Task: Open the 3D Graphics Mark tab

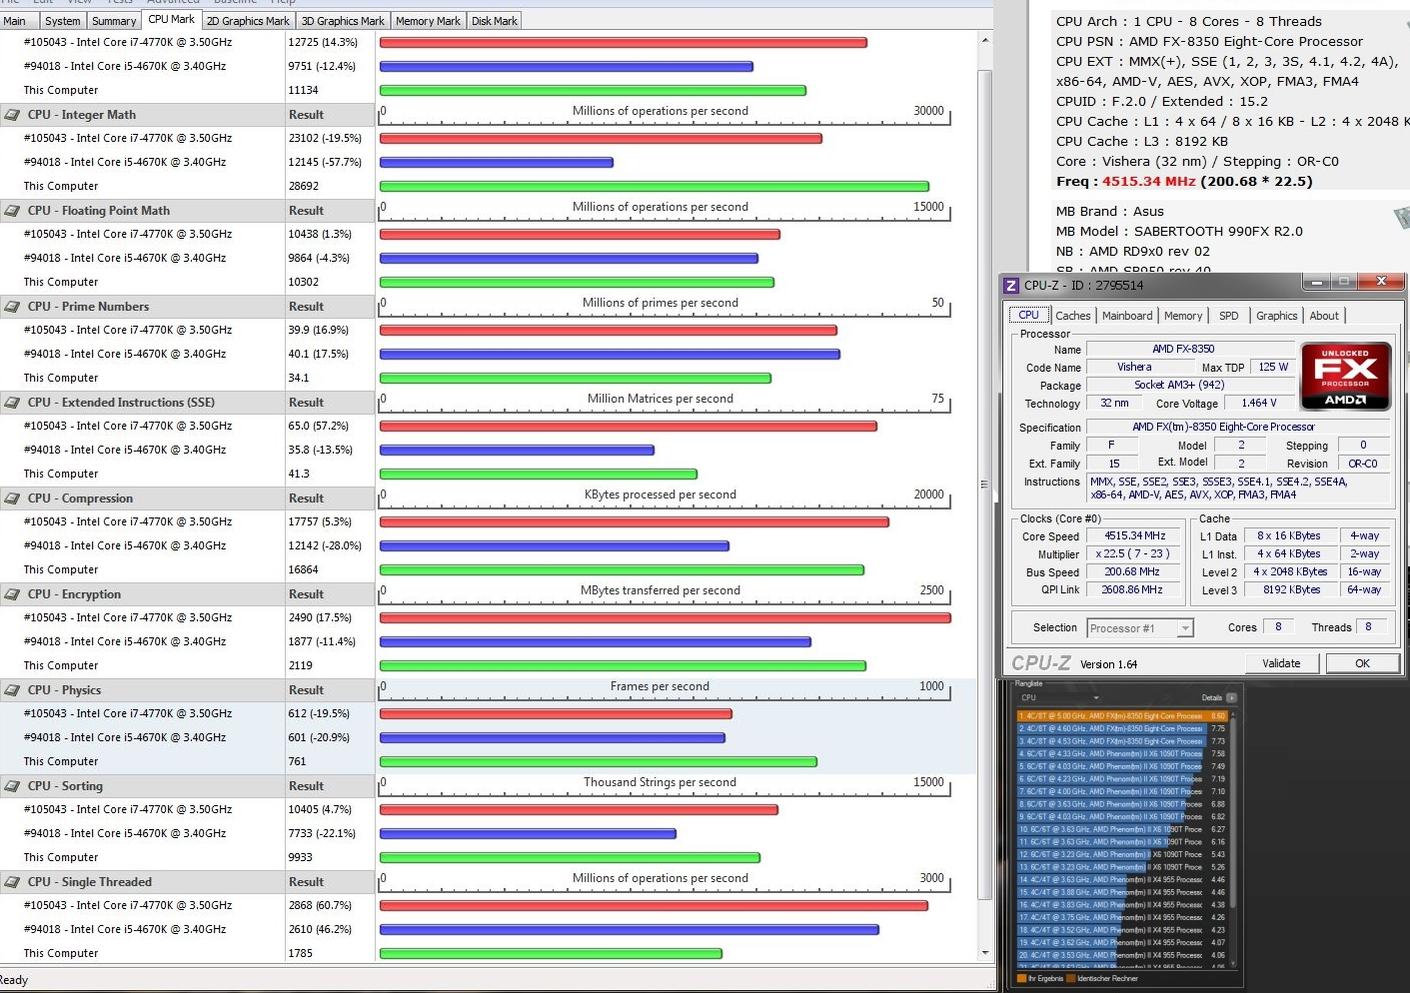Action: (x=343, y=21)
